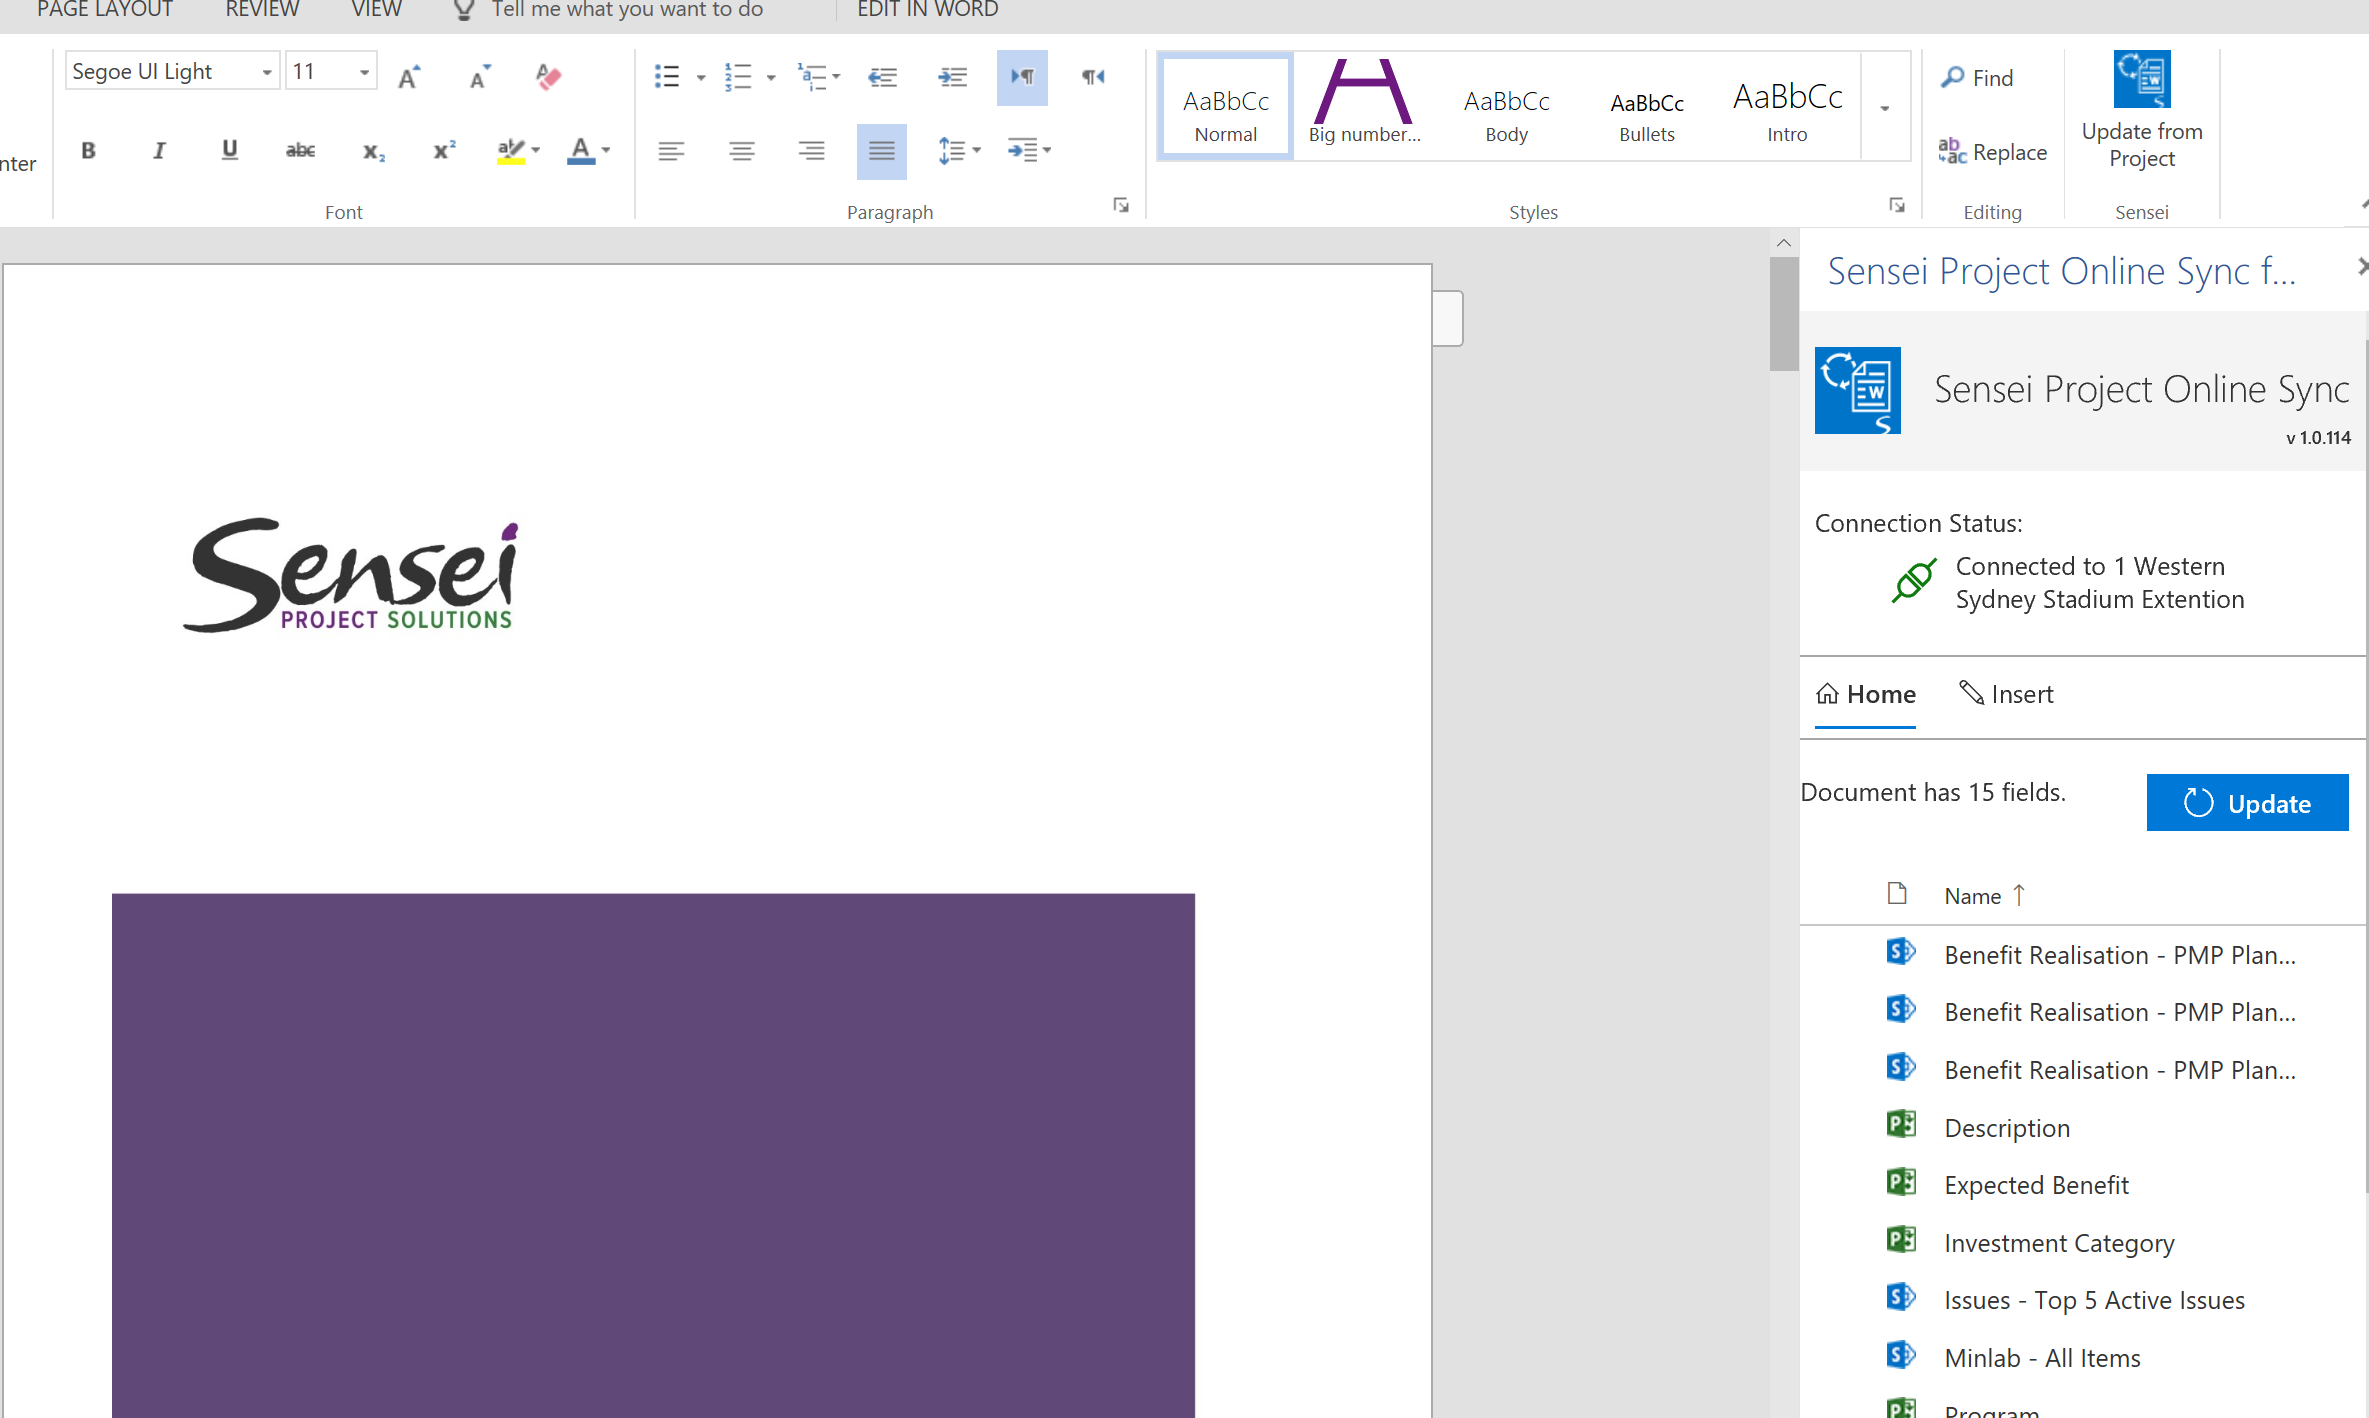Center align text

click(x=742, y=151)
